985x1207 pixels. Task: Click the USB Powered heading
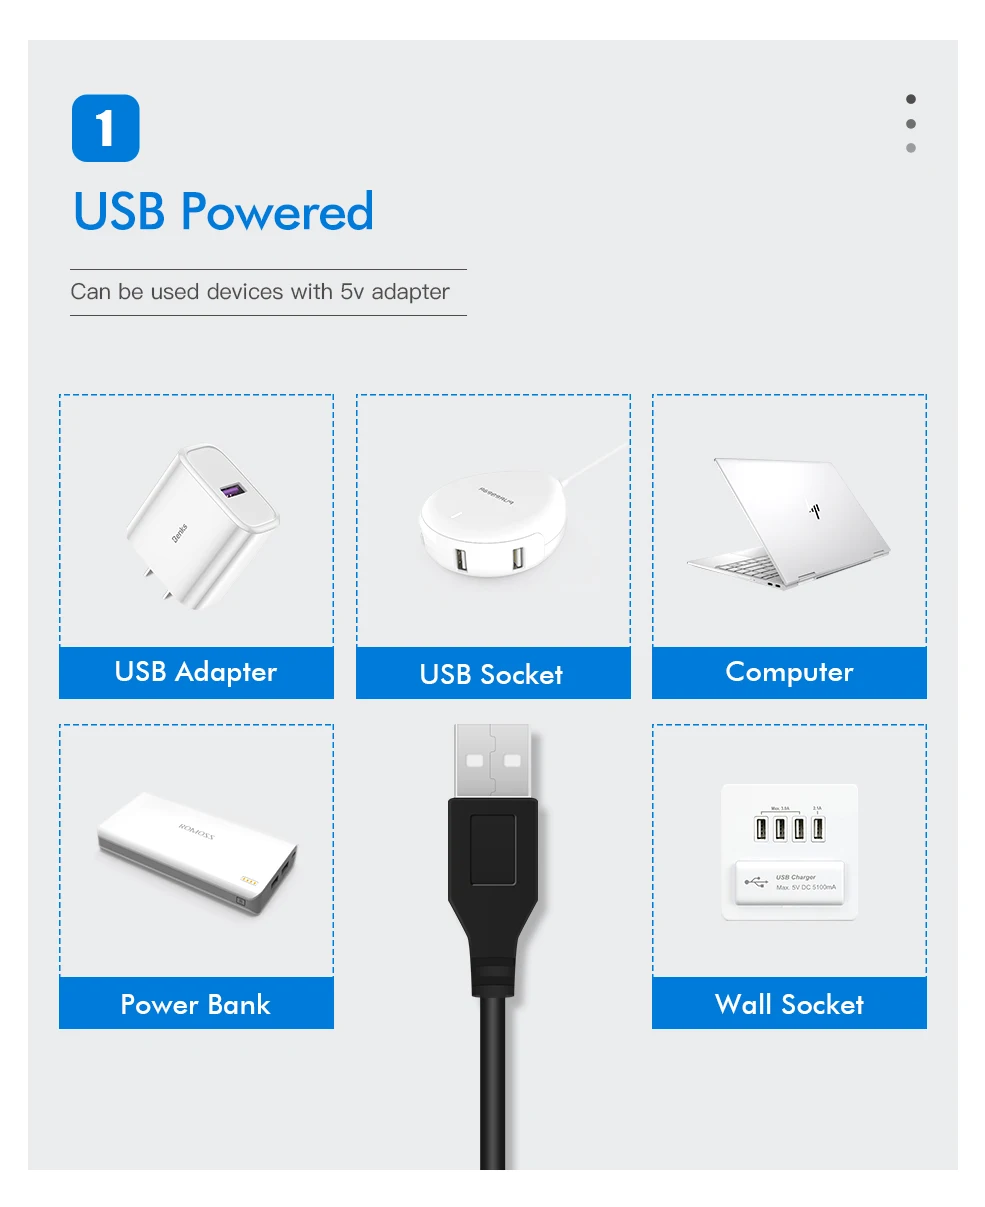coord(224,212)
